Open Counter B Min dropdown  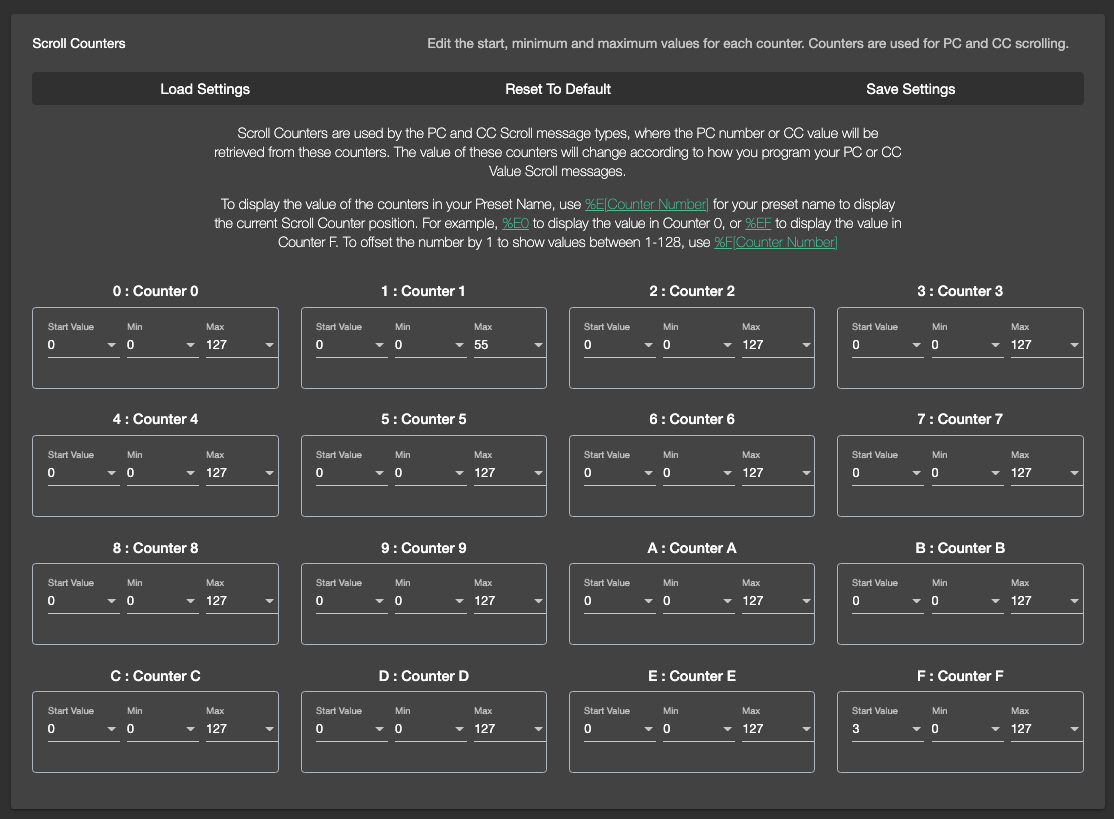tap(966, 601)
